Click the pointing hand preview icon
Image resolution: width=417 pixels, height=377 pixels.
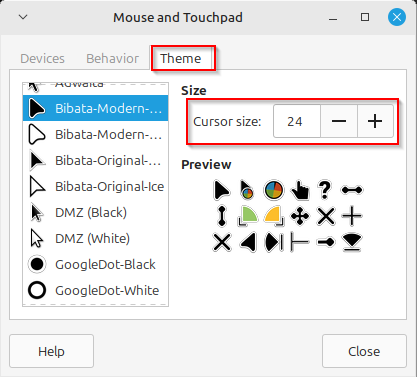tap(300, 190)
